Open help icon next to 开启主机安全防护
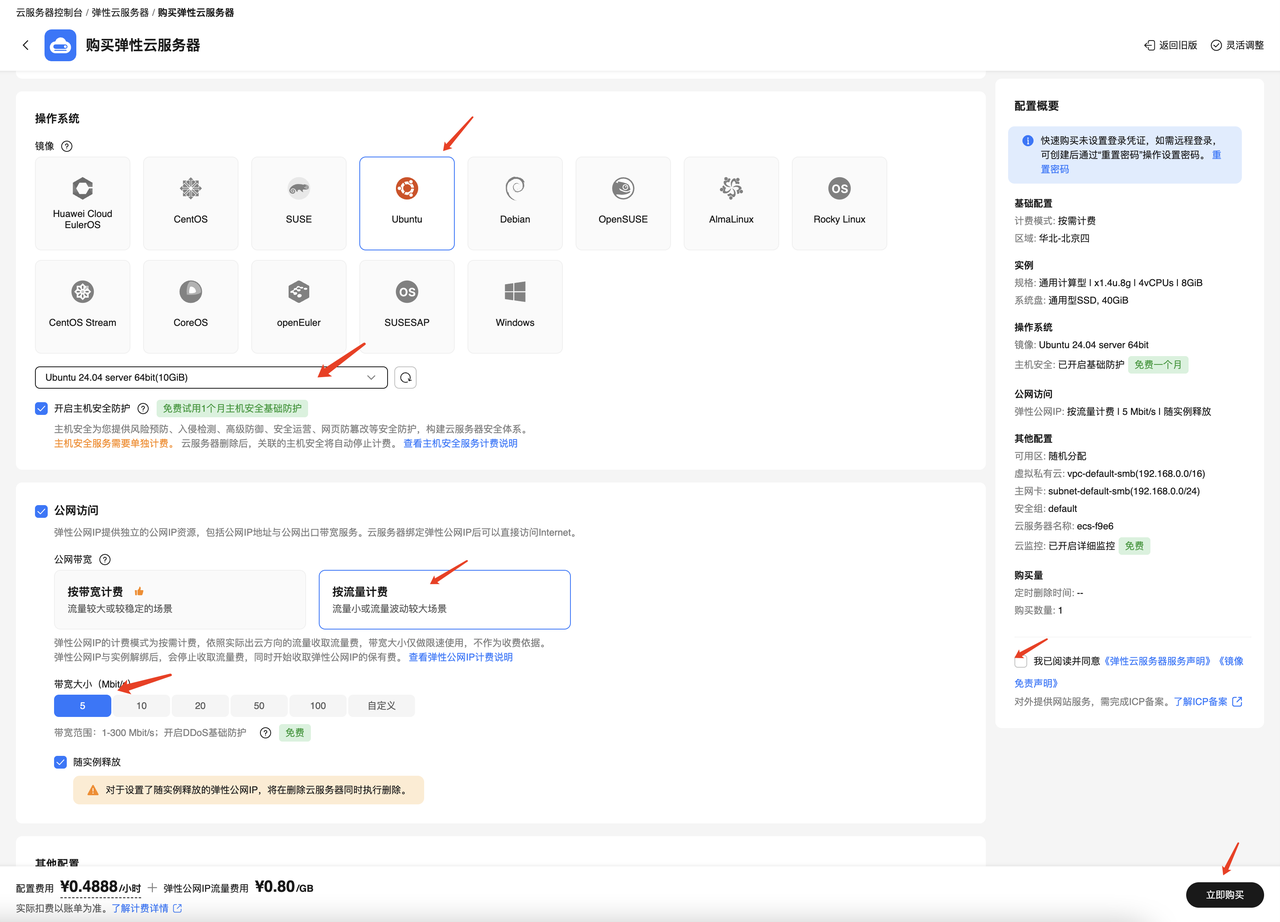 pos(143,408)
